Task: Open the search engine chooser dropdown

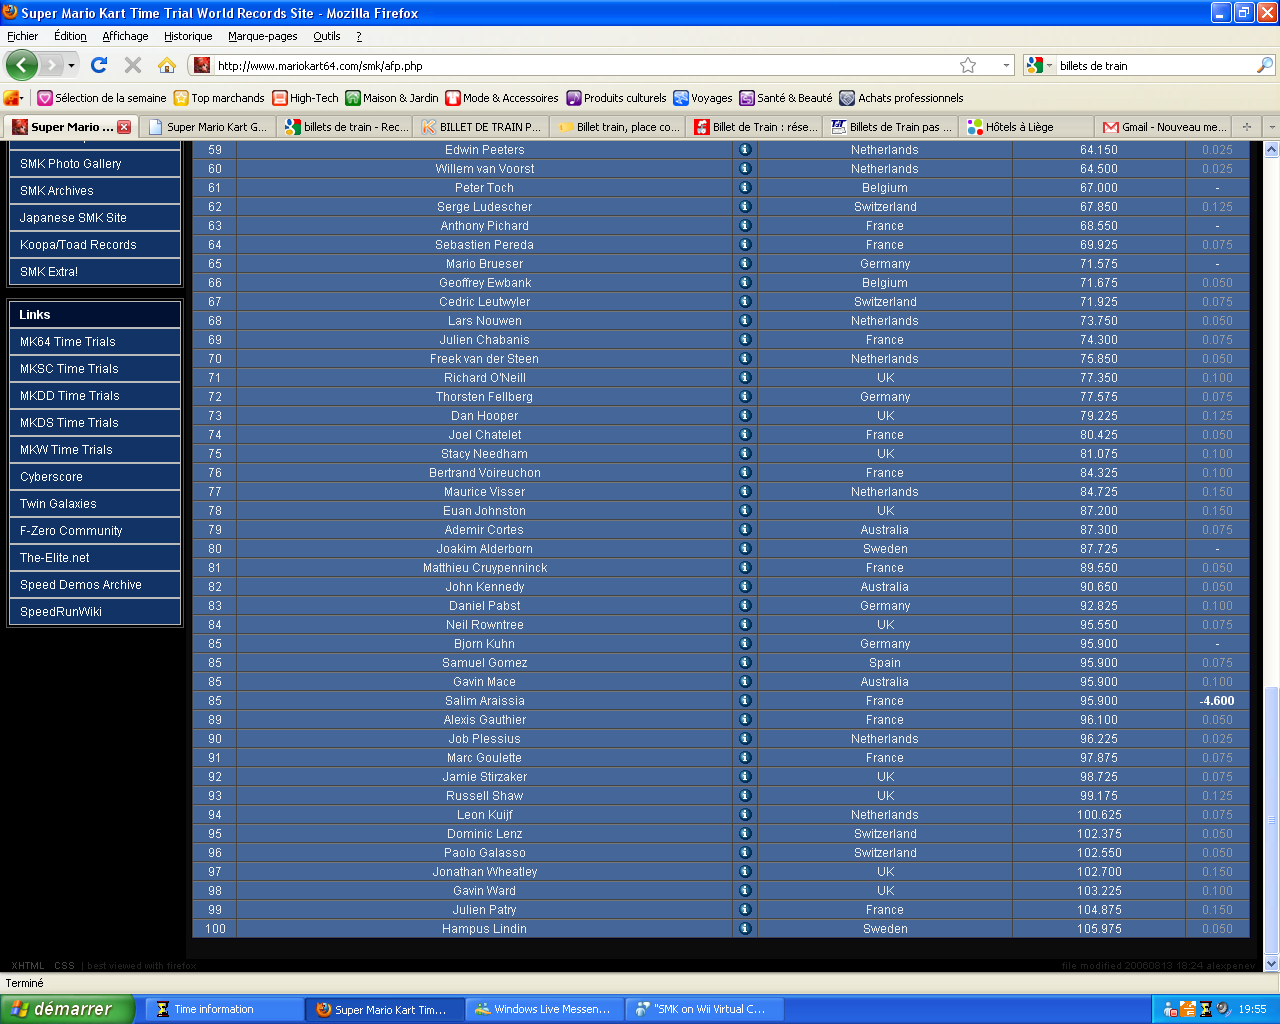Action: coord(1049,66)
